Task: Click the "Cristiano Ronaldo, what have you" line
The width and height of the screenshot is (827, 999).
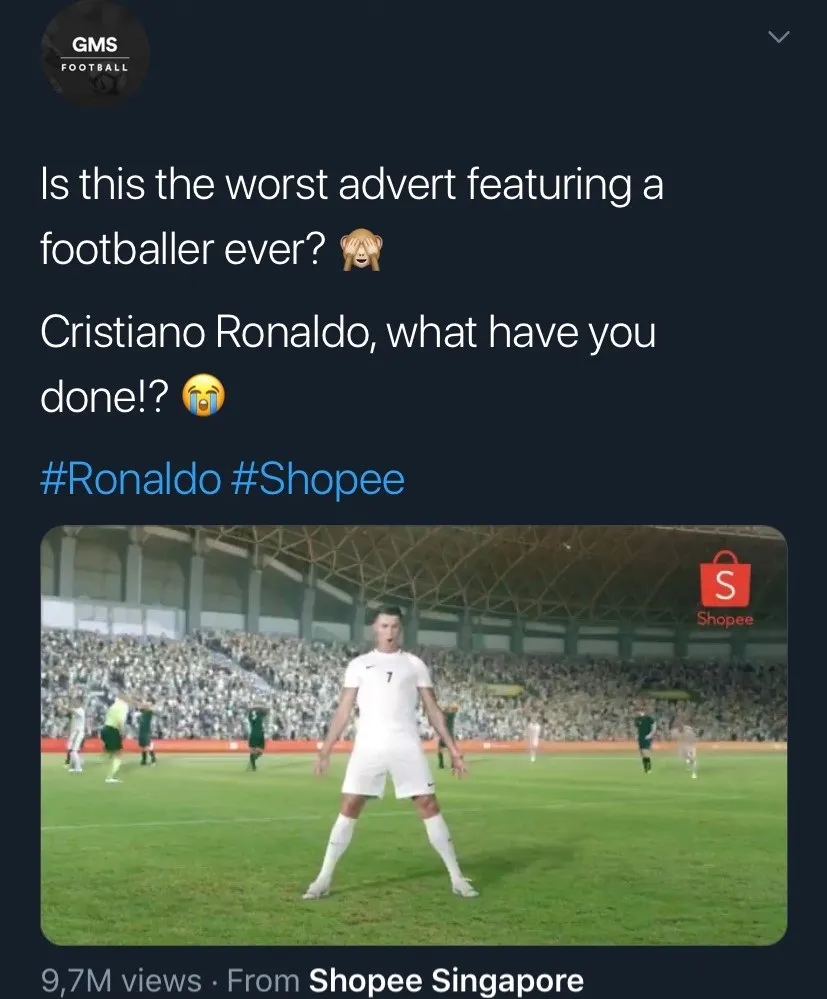Action: tap(347, 333)
